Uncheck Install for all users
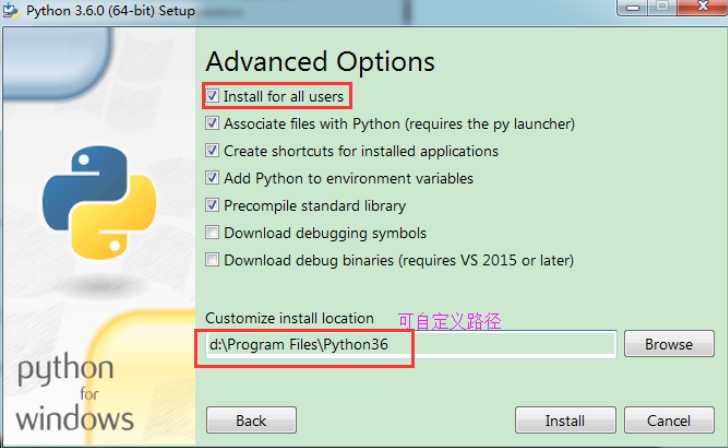 212,96
